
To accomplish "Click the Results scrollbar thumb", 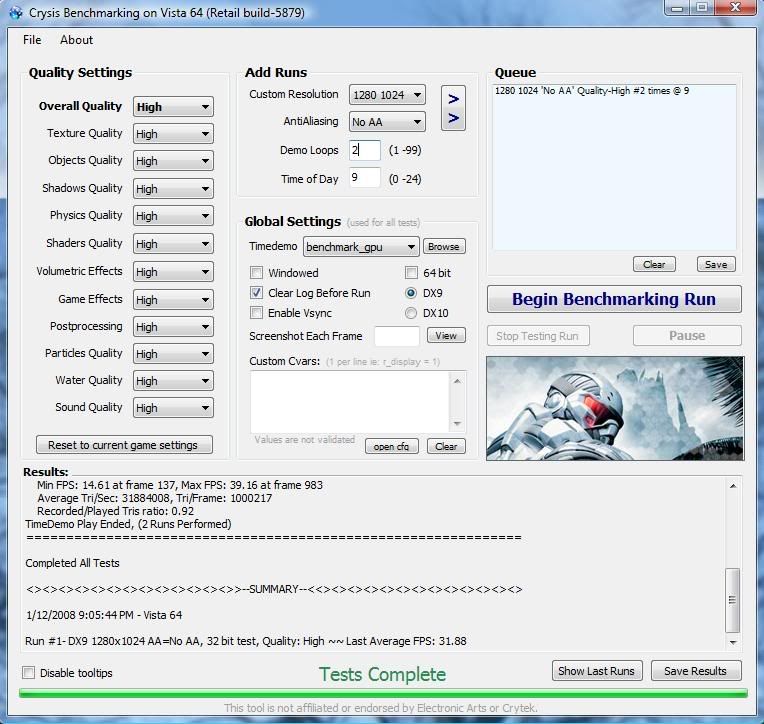I will click(x=732, y=600).
